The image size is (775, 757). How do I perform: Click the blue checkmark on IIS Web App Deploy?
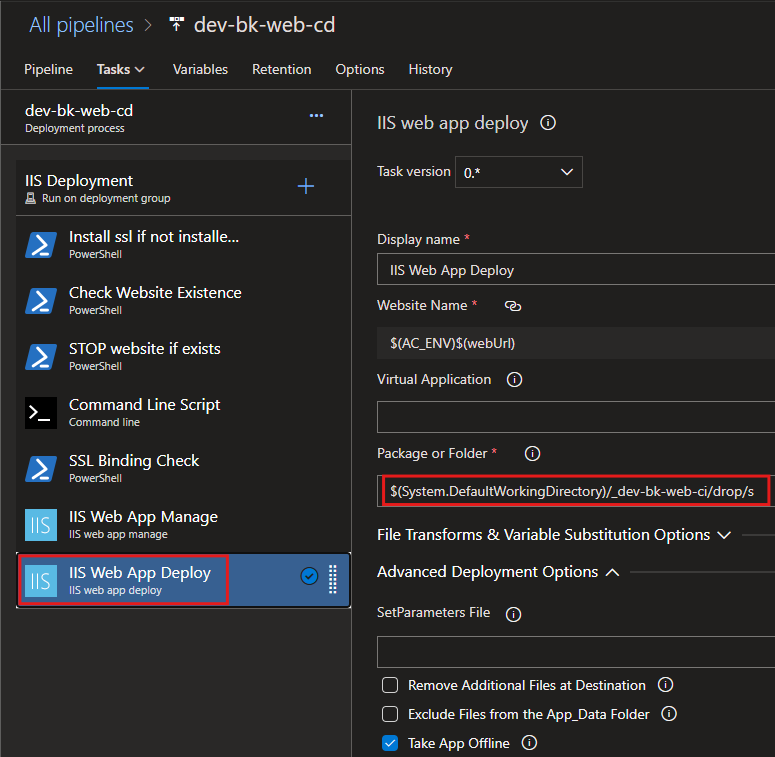tap(309, 576)
